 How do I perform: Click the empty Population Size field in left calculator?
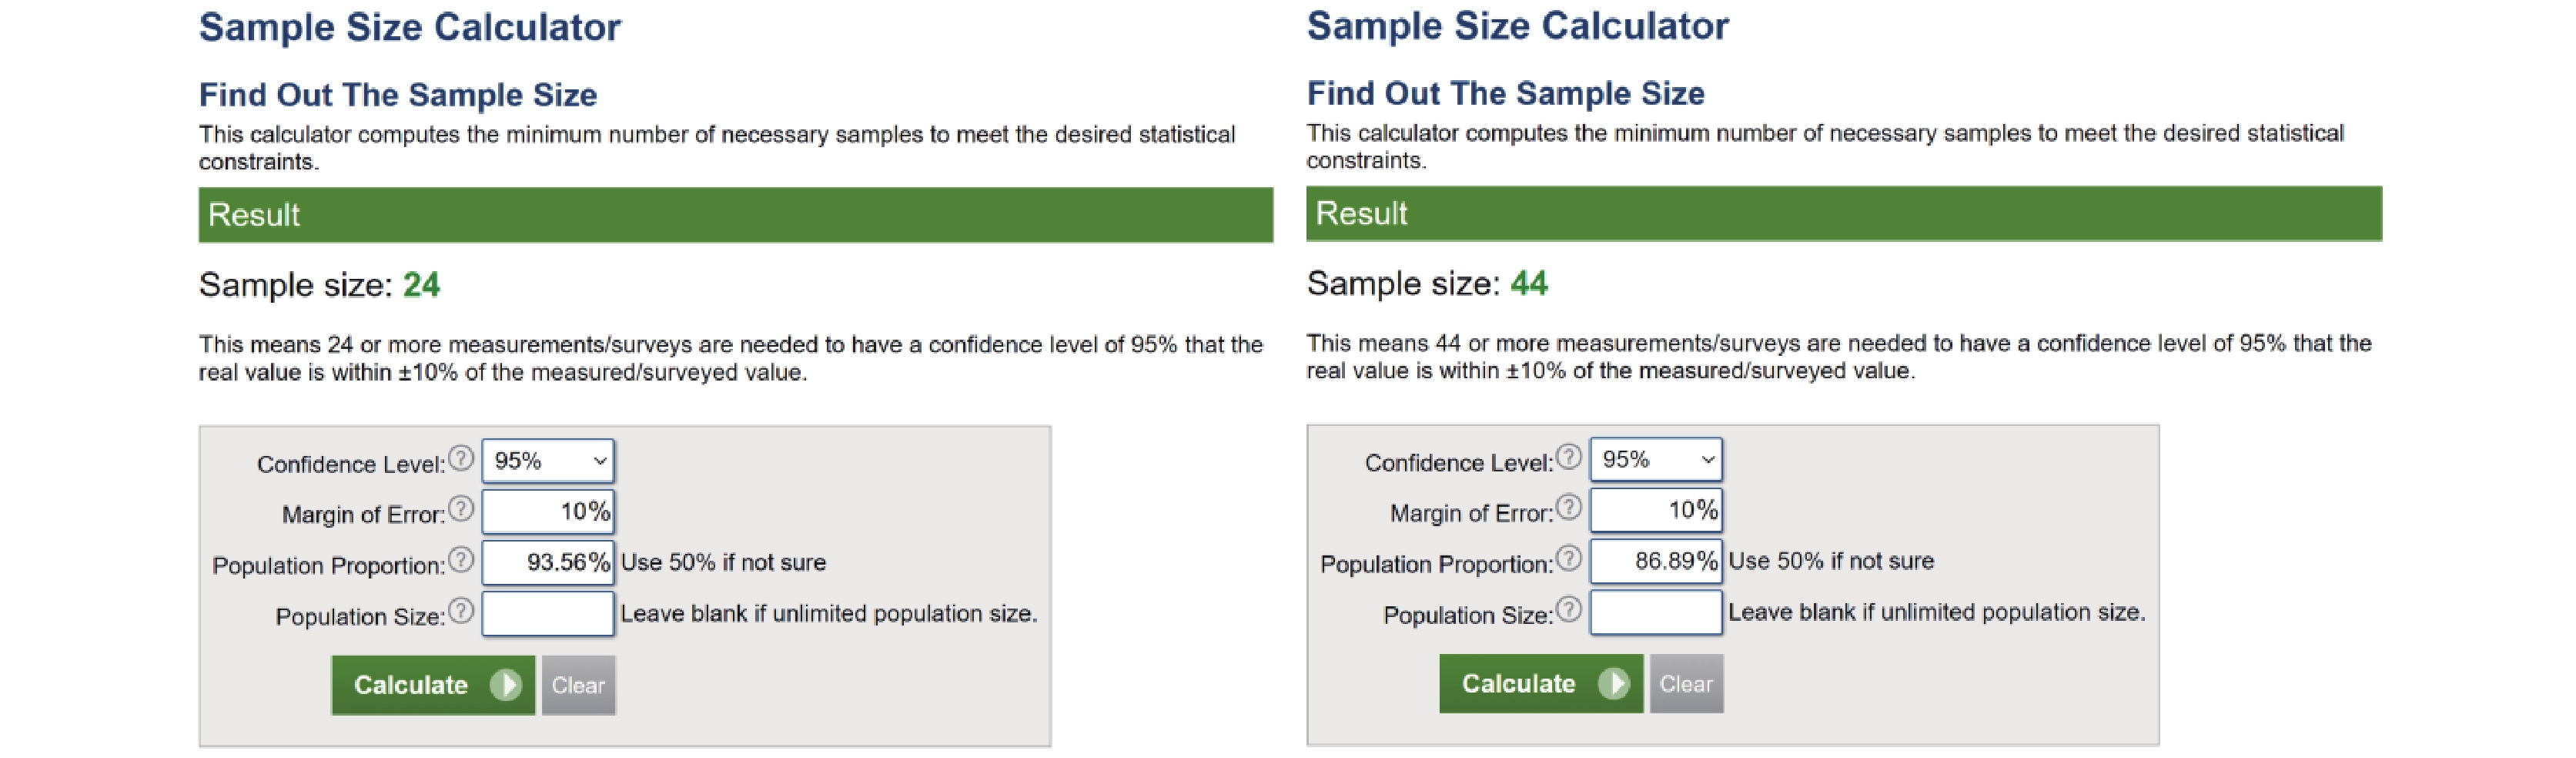[548, 613]
